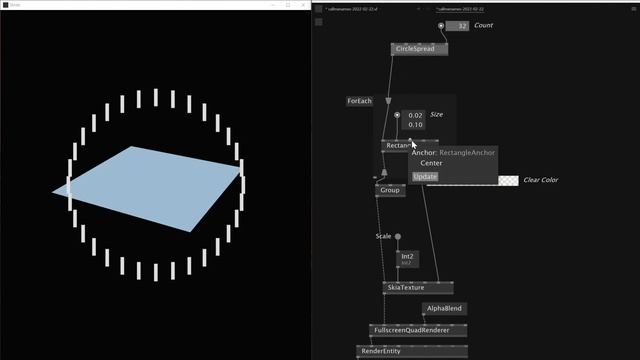Viewport: 640px width, 360px height.
Task: Open the Clear Color checkered swatch
Action: tap(509, 180)
